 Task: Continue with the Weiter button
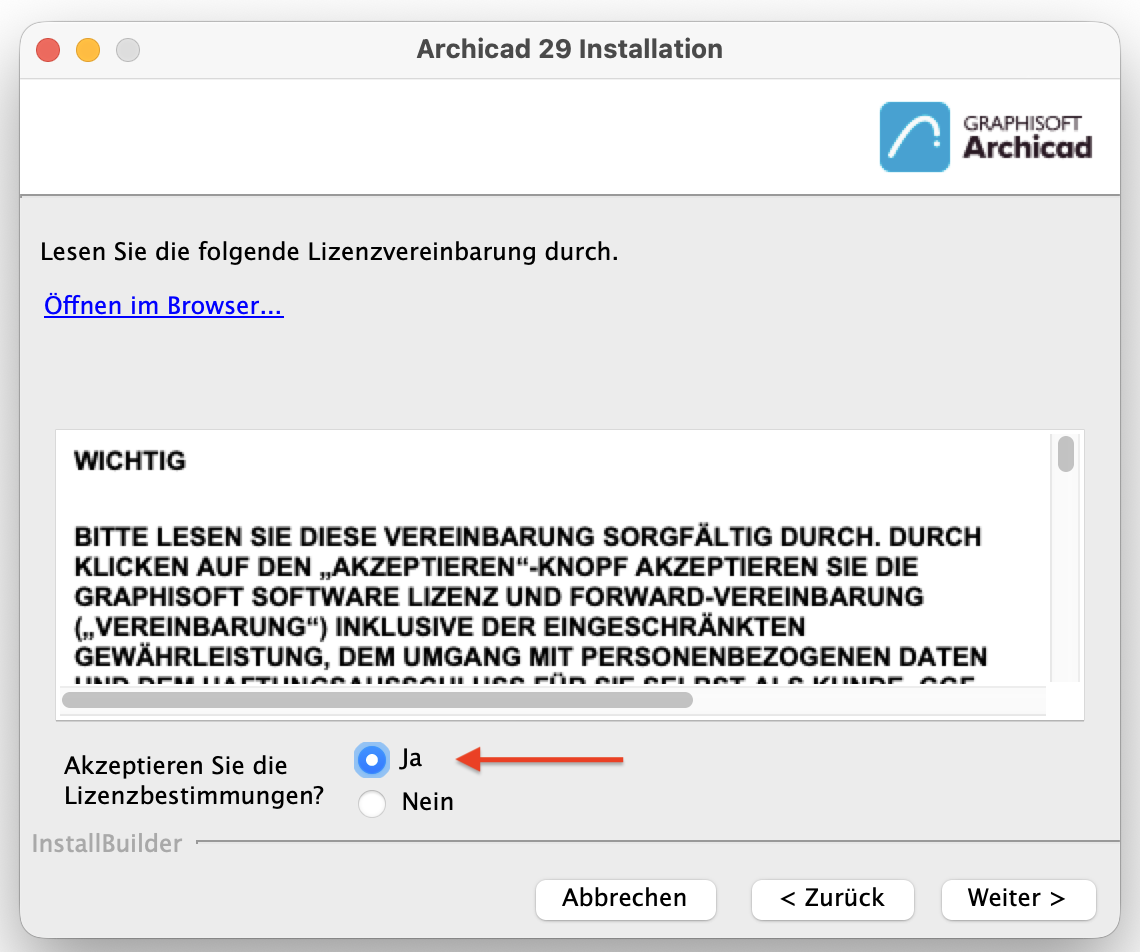click(1018, 899)
